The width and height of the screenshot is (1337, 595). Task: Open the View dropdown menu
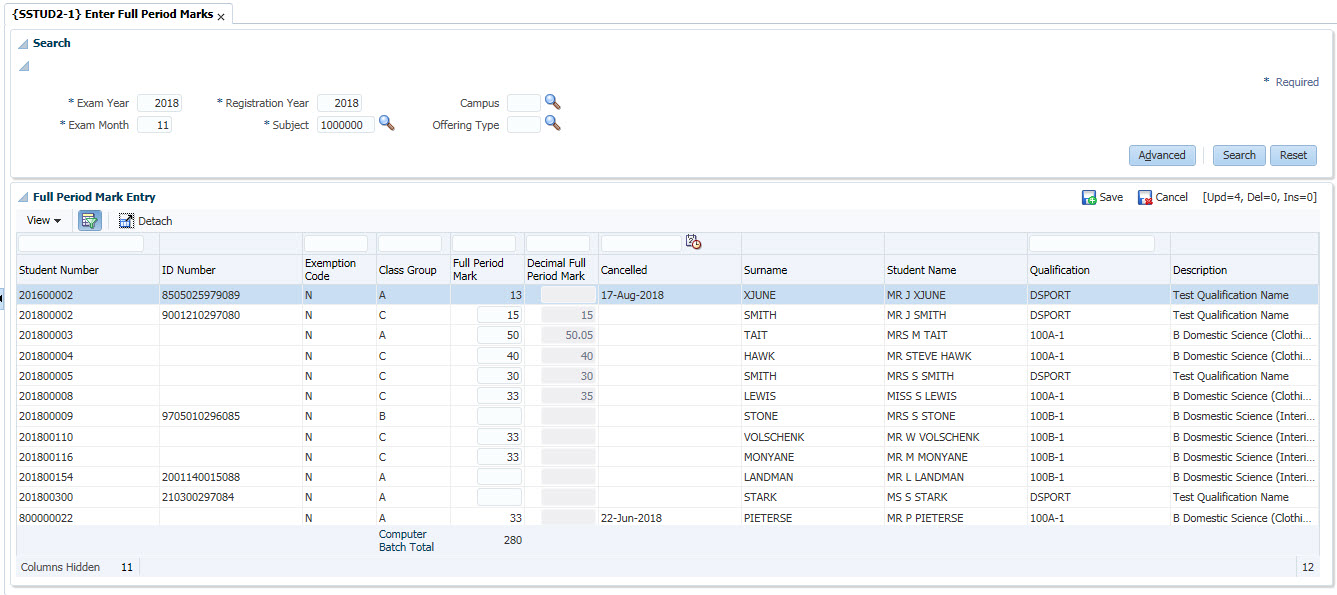tap(44, 221)
